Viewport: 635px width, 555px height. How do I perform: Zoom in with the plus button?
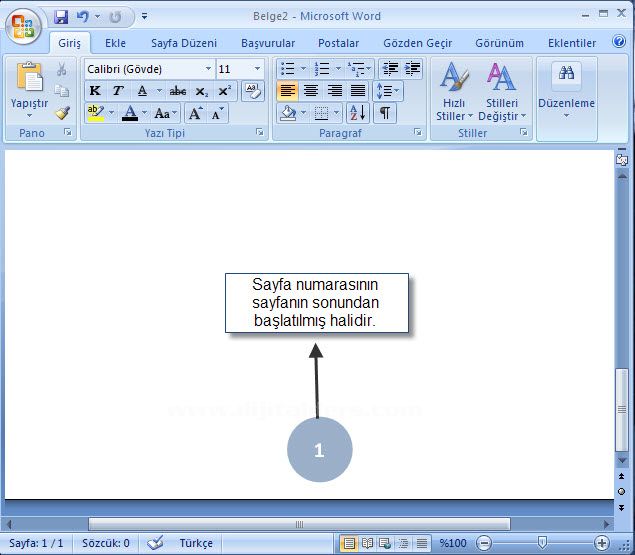pyautogui.click(x=601, y=543)
